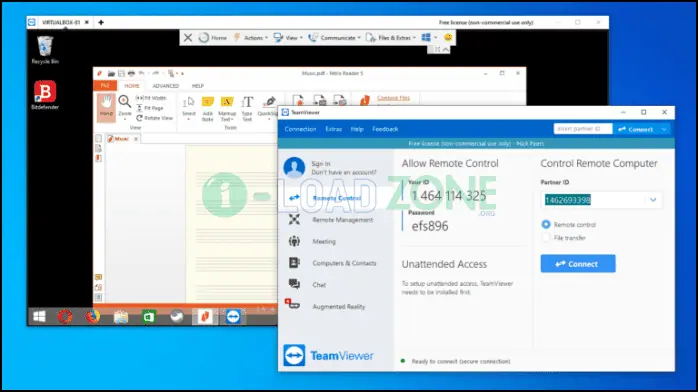Select the File transfer radio button
The image size is (698, 392).
546,238
